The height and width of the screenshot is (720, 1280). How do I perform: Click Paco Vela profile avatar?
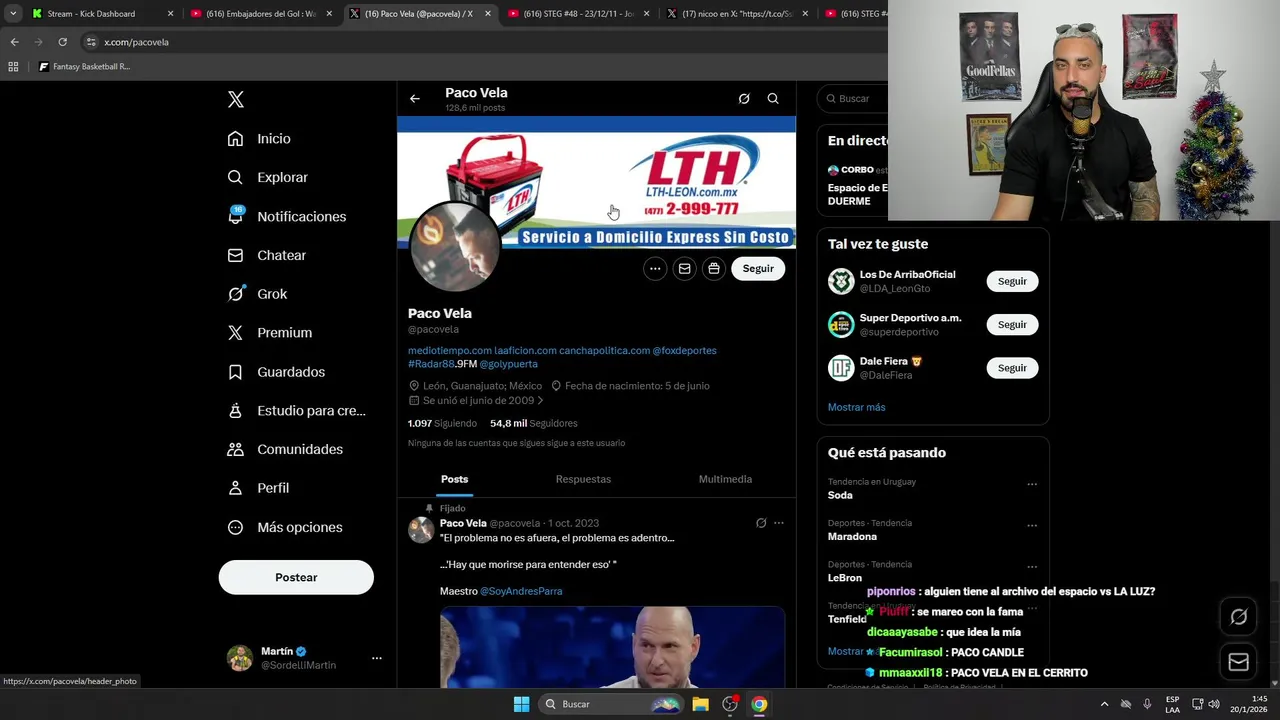pos(455,247)
